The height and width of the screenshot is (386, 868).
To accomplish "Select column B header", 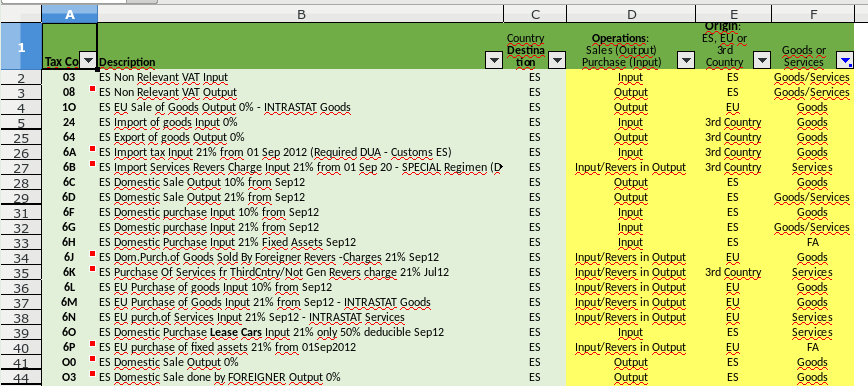I will click(301, 14).
